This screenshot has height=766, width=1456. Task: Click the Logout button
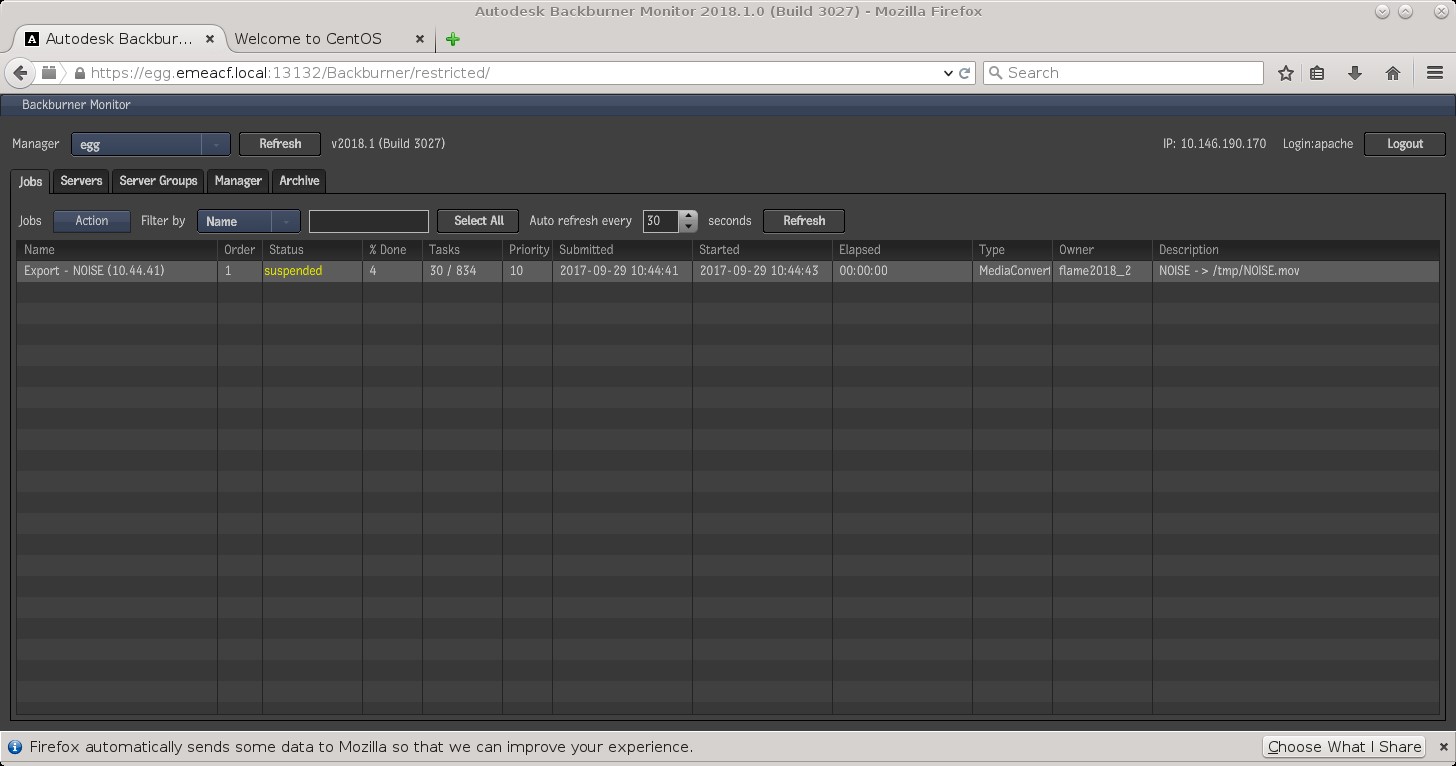tap(1405, 144)
